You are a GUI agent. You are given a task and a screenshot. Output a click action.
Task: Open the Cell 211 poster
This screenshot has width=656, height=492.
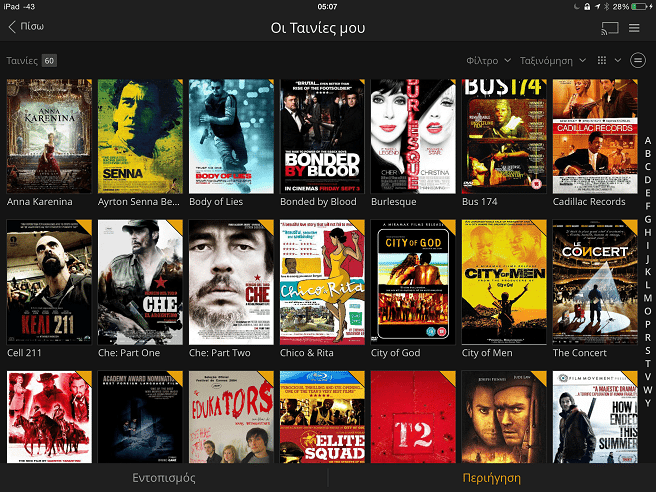pos(49,282)
